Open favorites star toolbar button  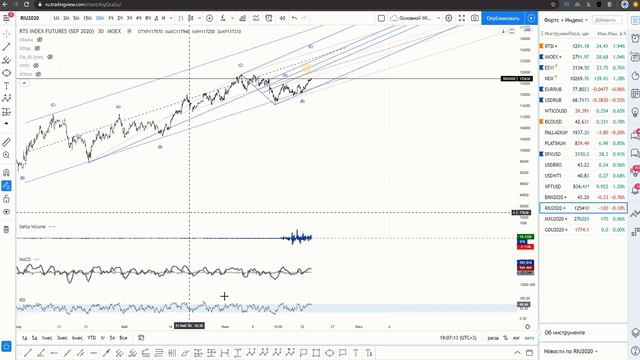coord(6,347)
